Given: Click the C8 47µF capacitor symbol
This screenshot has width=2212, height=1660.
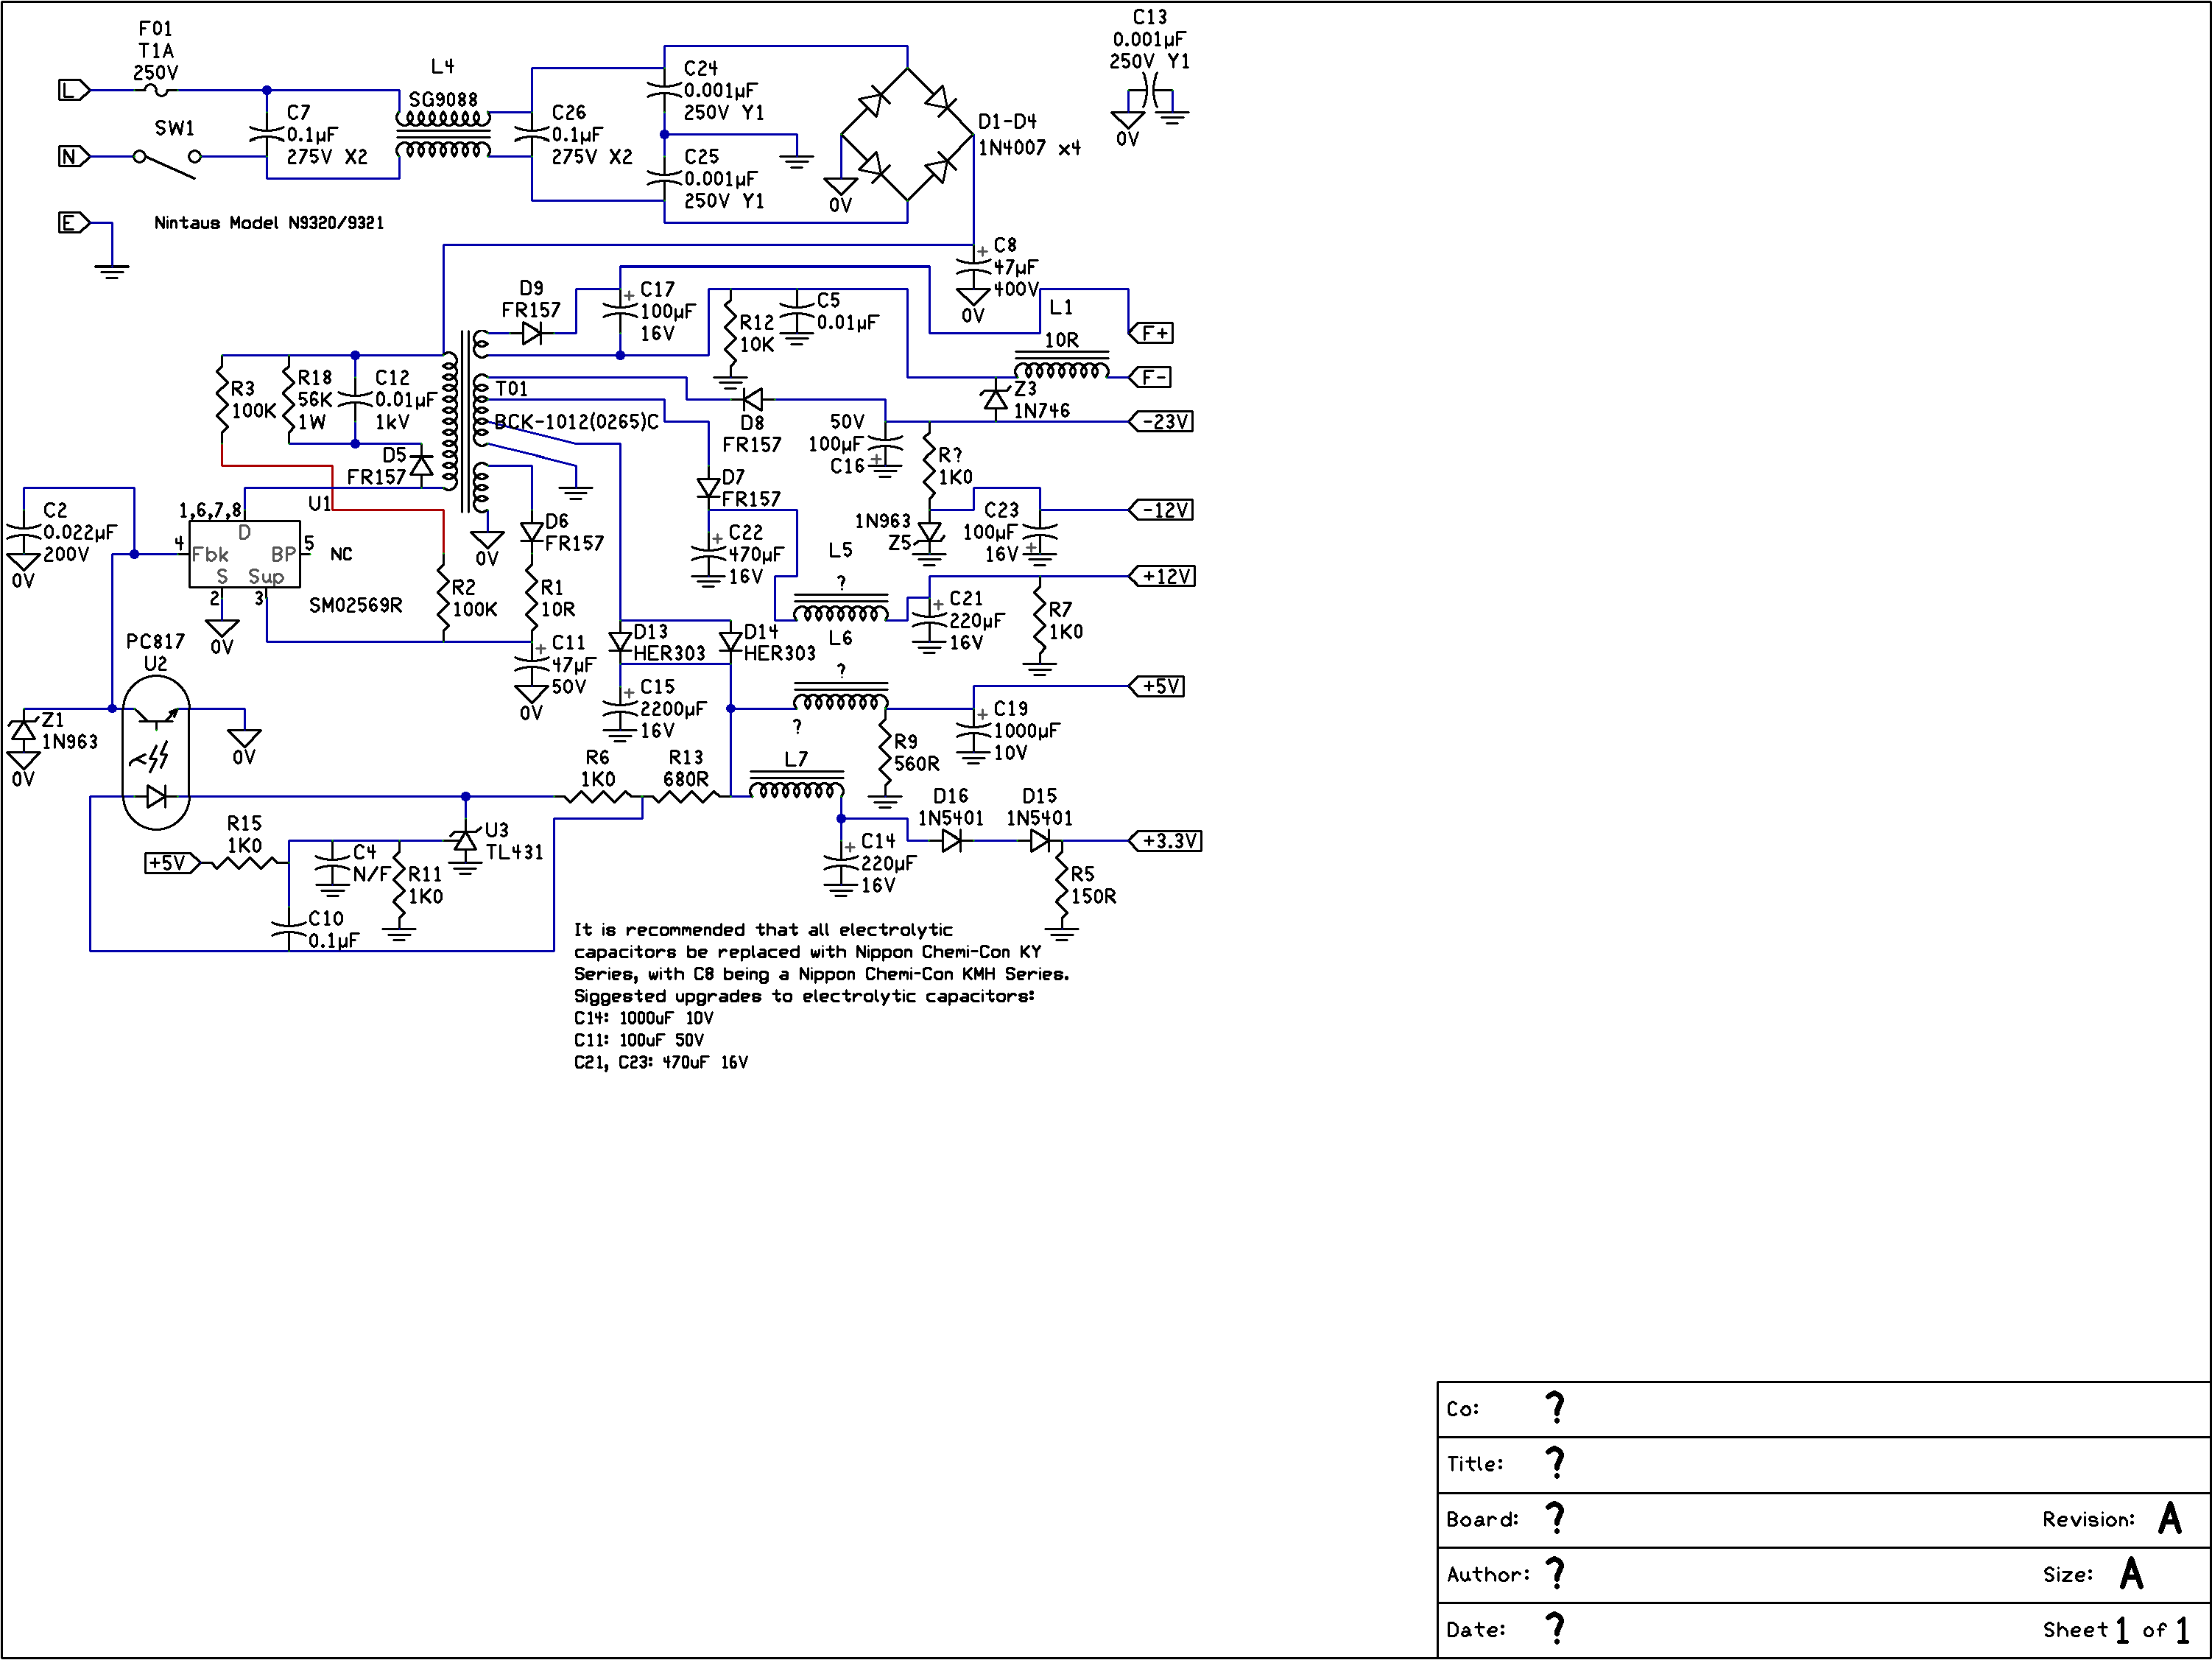Looking at the screenshot, I should tap(973, 267).
